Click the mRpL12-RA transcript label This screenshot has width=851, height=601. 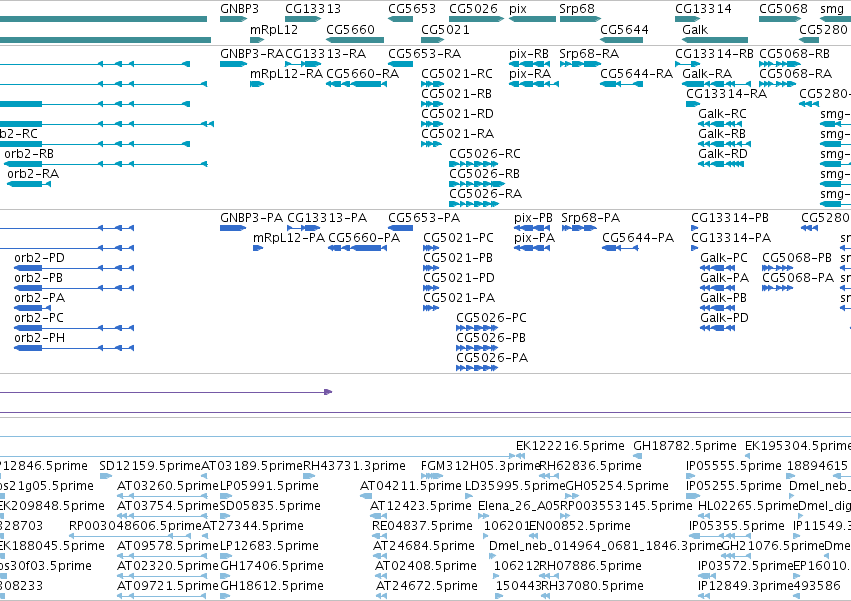coord(287,74)
